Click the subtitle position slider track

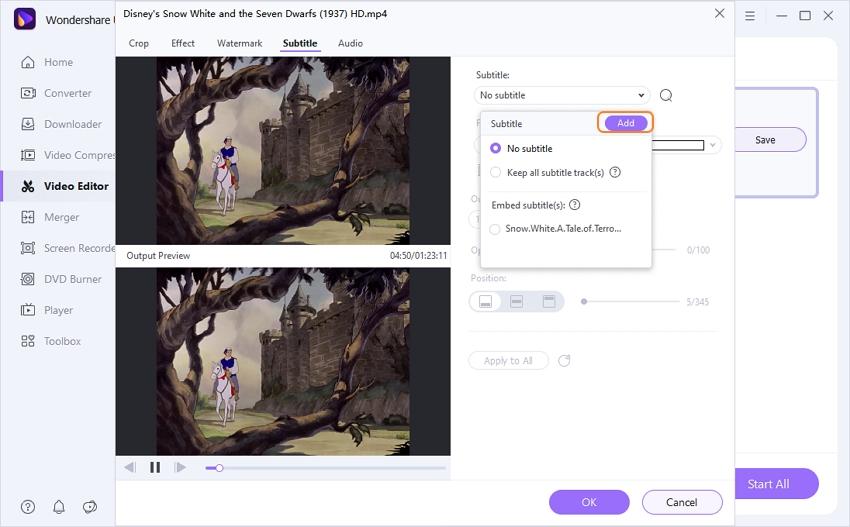pyautogui.click(x=630, y=301)
